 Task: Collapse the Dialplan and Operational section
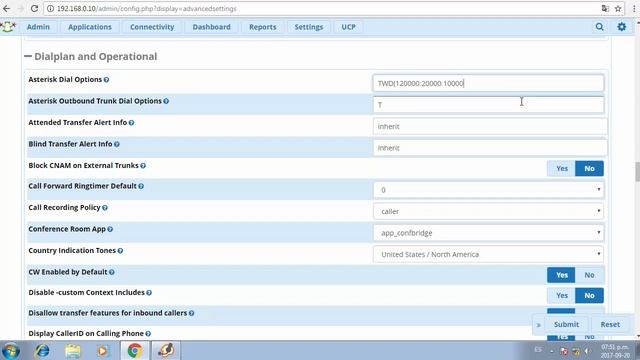[28, 56]
